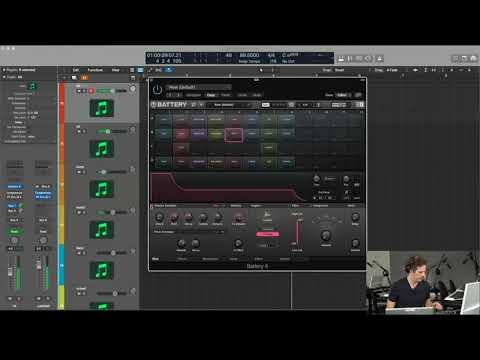Click the Compressor Amount knob
The image size is (480, 360).
coord(326,235)
